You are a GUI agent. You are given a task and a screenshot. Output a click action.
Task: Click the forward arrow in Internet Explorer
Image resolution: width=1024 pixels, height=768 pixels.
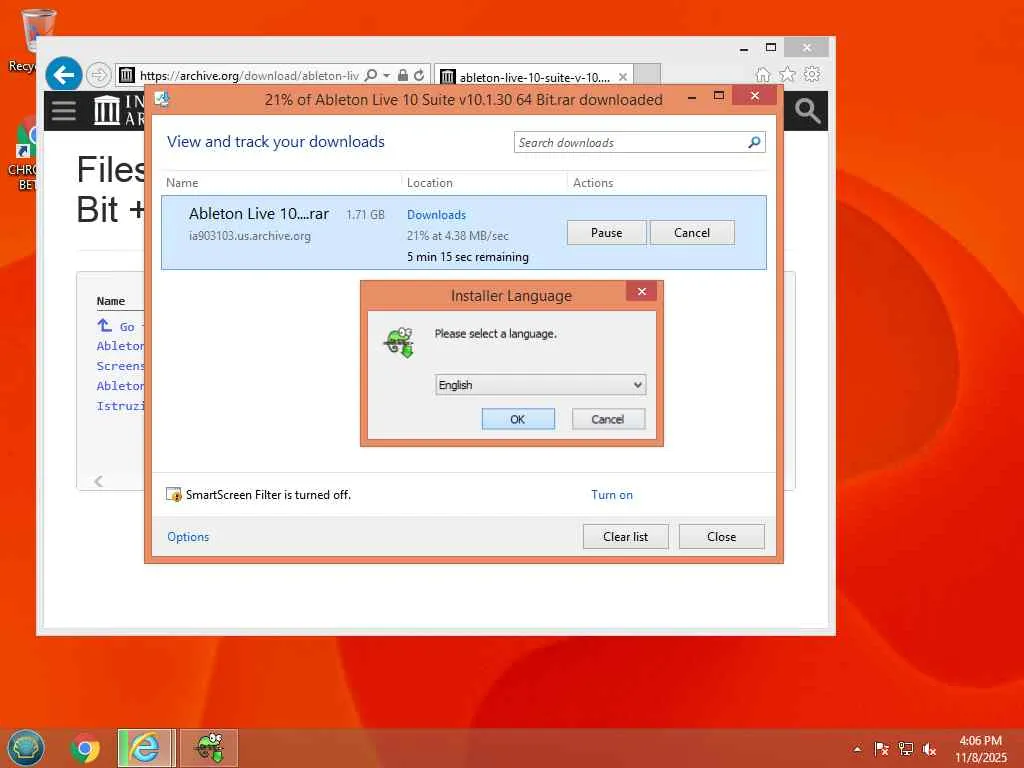(99, 75)
